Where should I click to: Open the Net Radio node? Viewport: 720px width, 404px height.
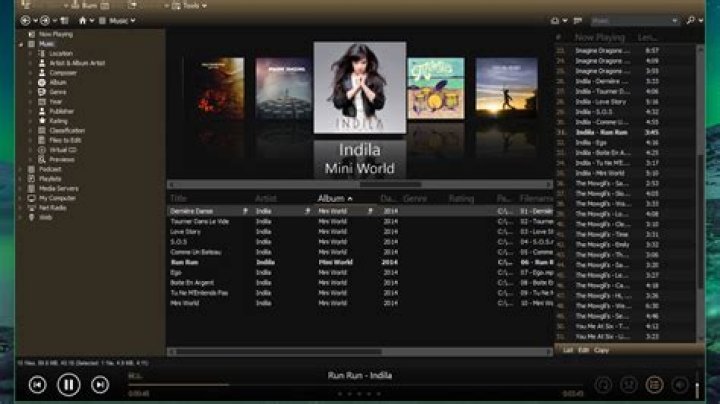coord(54,207)
